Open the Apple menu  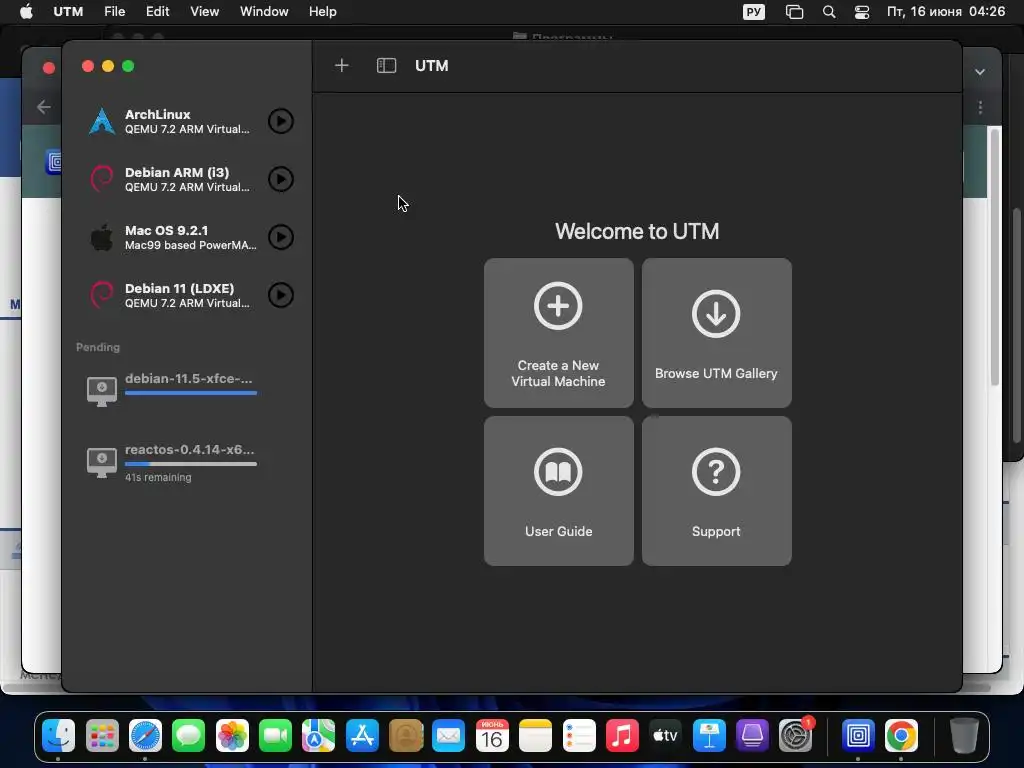tap(26, 12)
